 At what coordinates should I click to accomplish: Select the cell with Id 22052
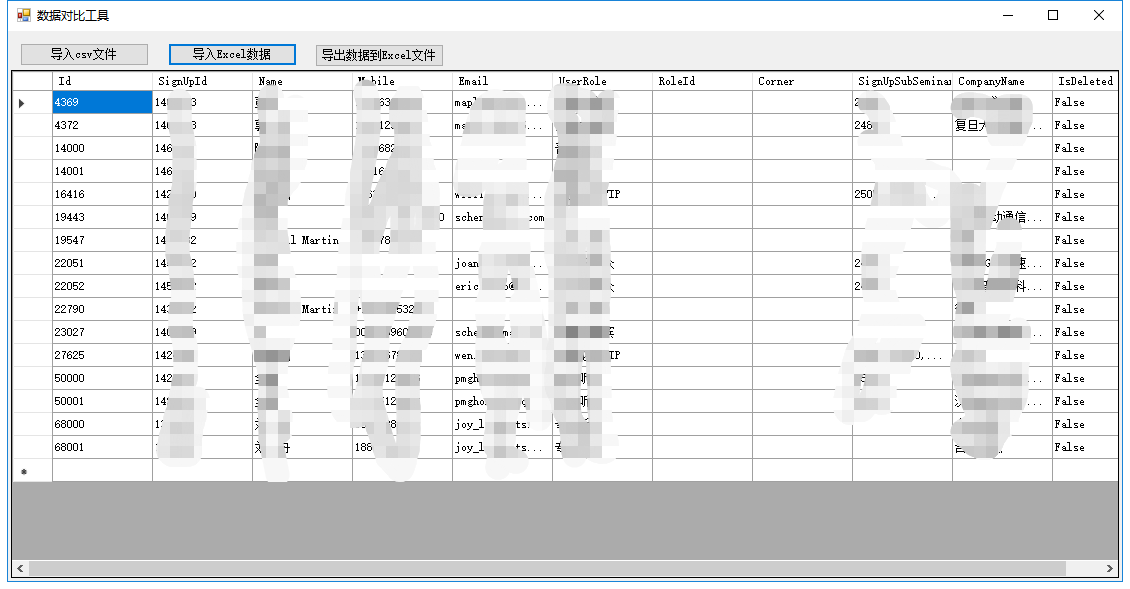(x=102, y=287)
